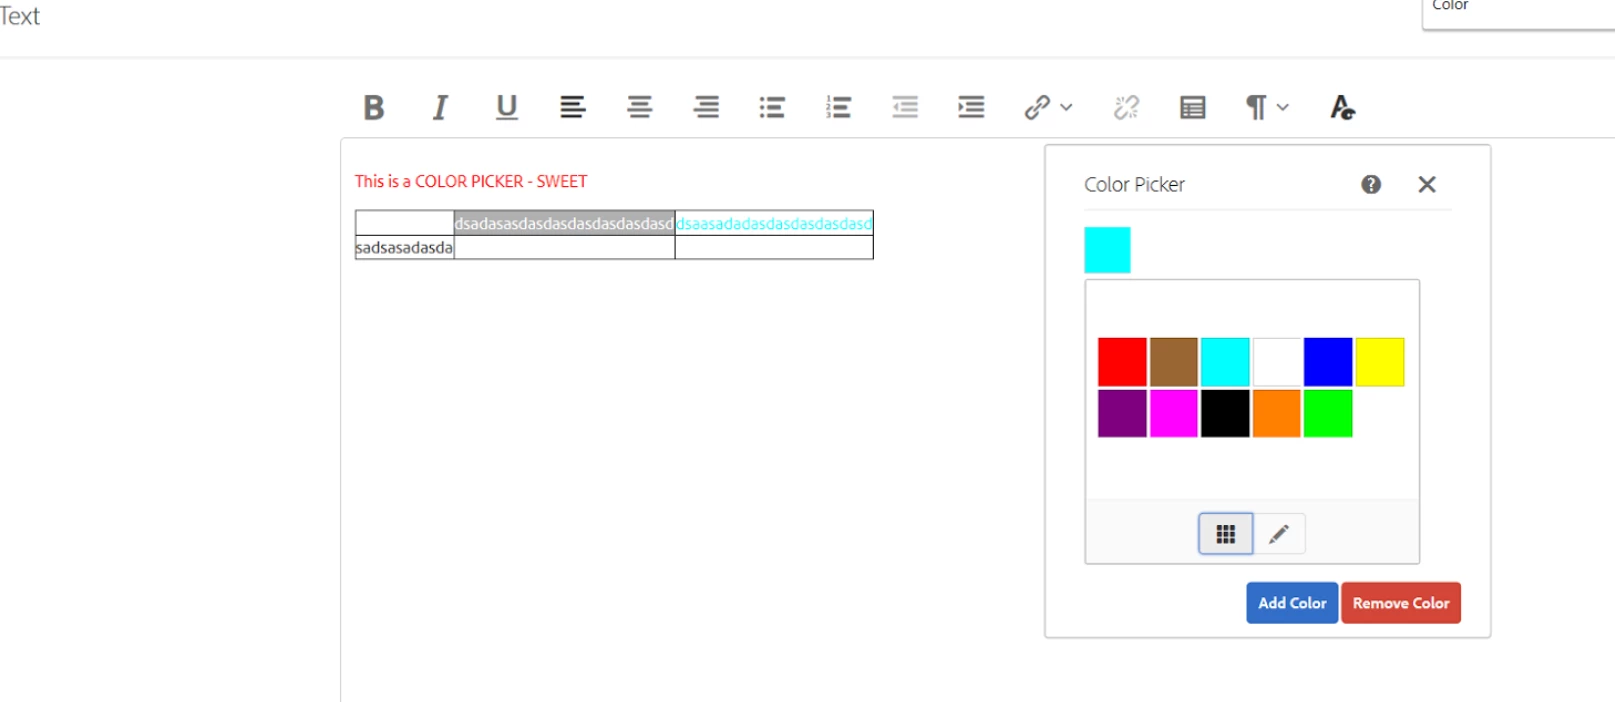Open Color Picker help icon
The height and width of the screenshot is (702, 1615).
pos(1371,184)
